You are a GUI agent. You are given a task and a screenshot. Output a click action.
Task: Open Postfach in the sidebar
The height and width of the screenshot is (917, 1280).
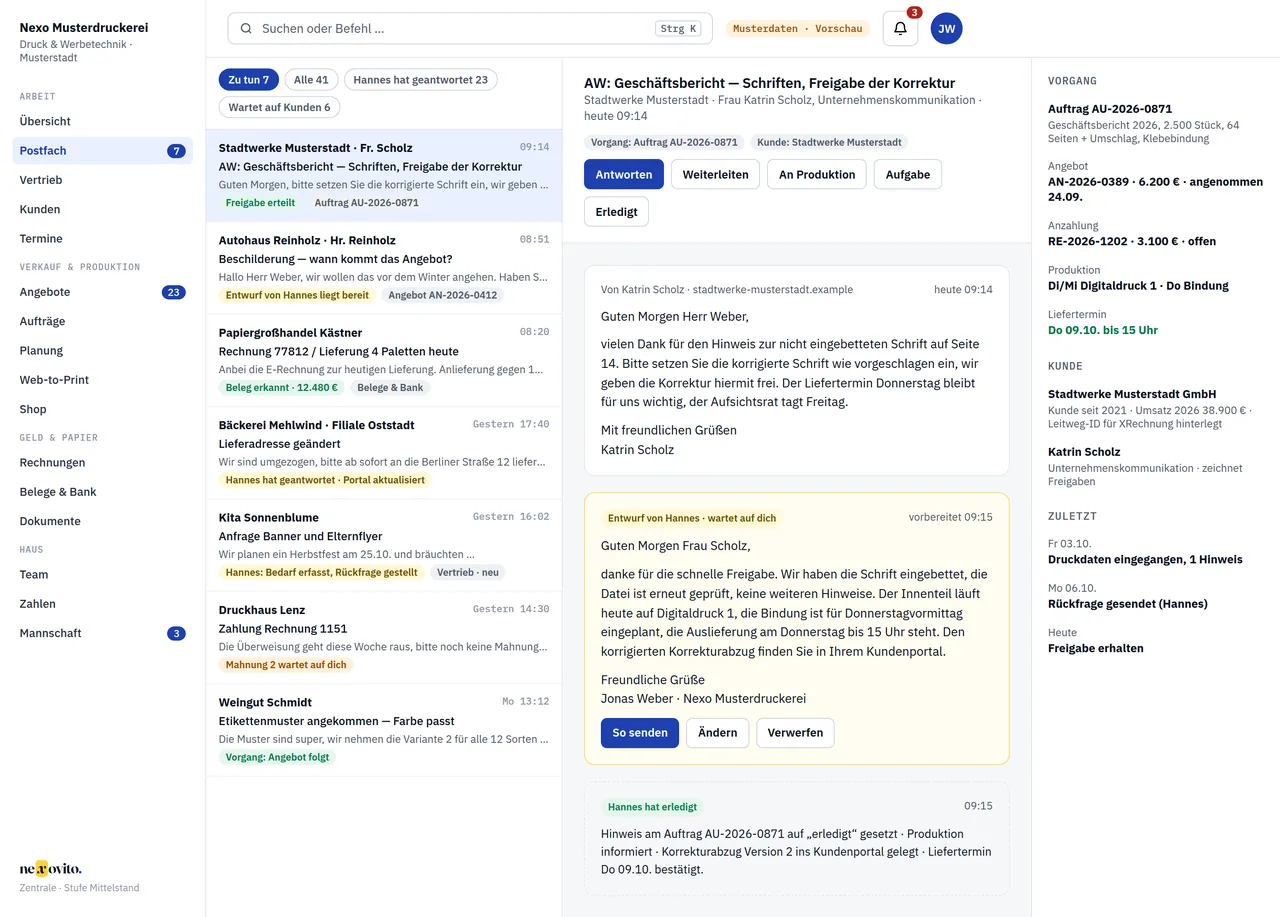(x=102, y=151)
